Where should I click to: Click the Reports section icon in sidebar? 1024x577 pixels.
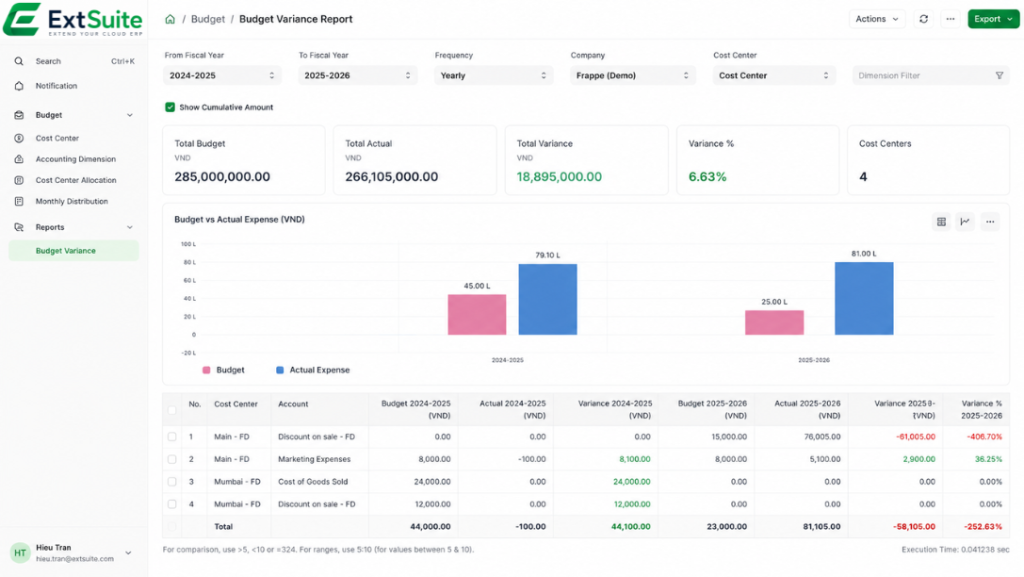coord(19,227)
